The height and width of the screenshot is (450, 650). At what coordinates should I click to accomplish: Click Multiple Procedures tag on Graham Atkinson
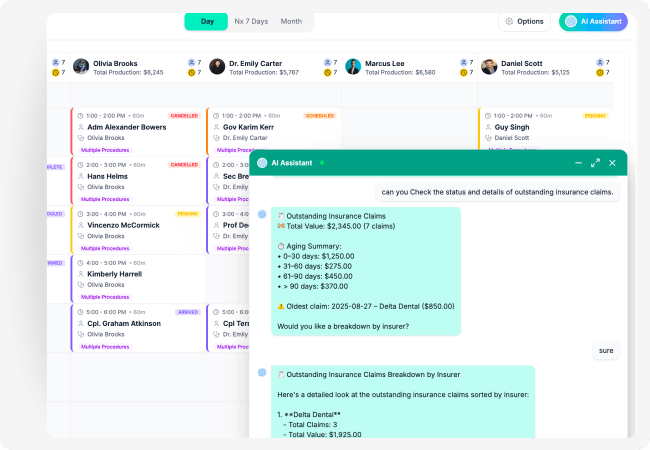click(104, 346)
